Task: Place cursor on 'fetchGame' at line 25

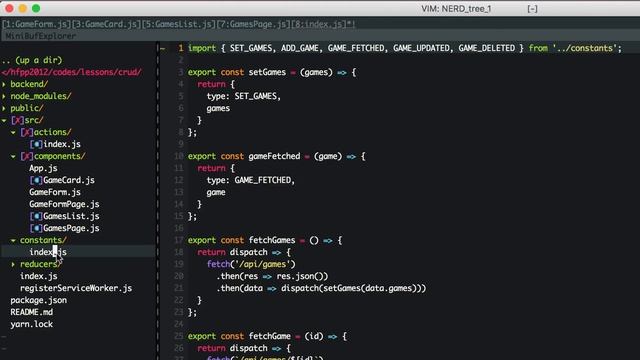Action: pos(269,336)
